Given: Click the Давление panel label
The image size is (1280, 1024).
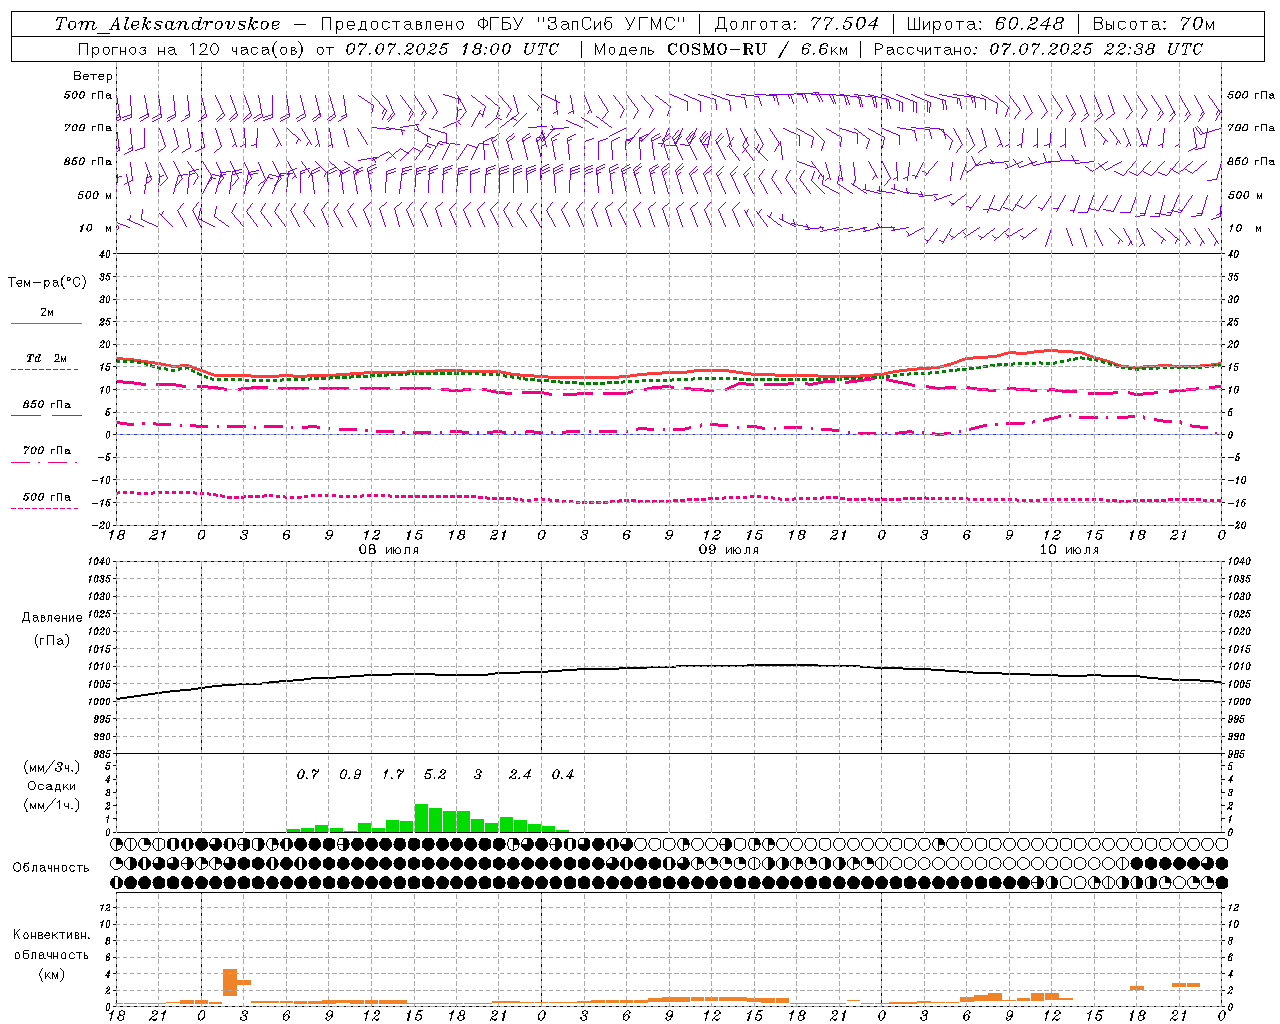Looking at the screenshot, I should [52, 618].
